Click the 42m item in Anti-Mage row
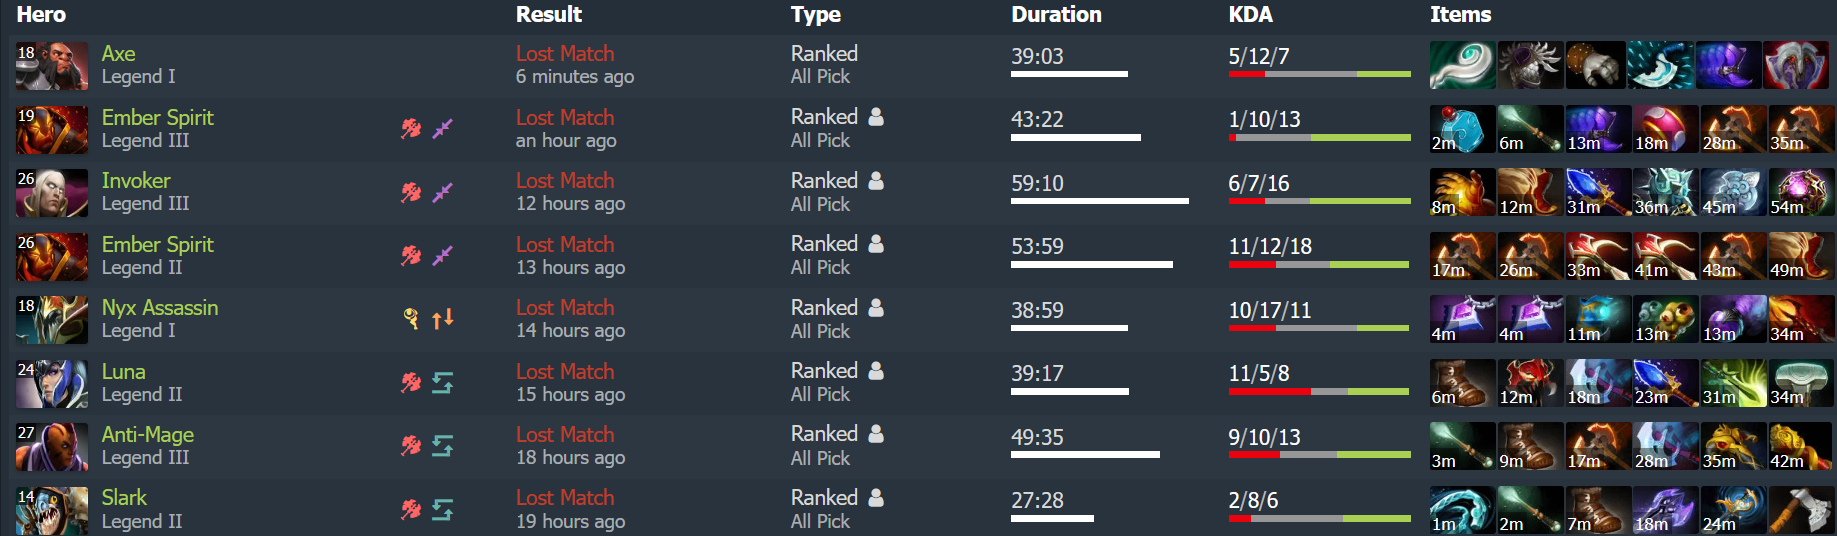The height and width of the screenshot is (536, 1837). [x=1801, y=446]
